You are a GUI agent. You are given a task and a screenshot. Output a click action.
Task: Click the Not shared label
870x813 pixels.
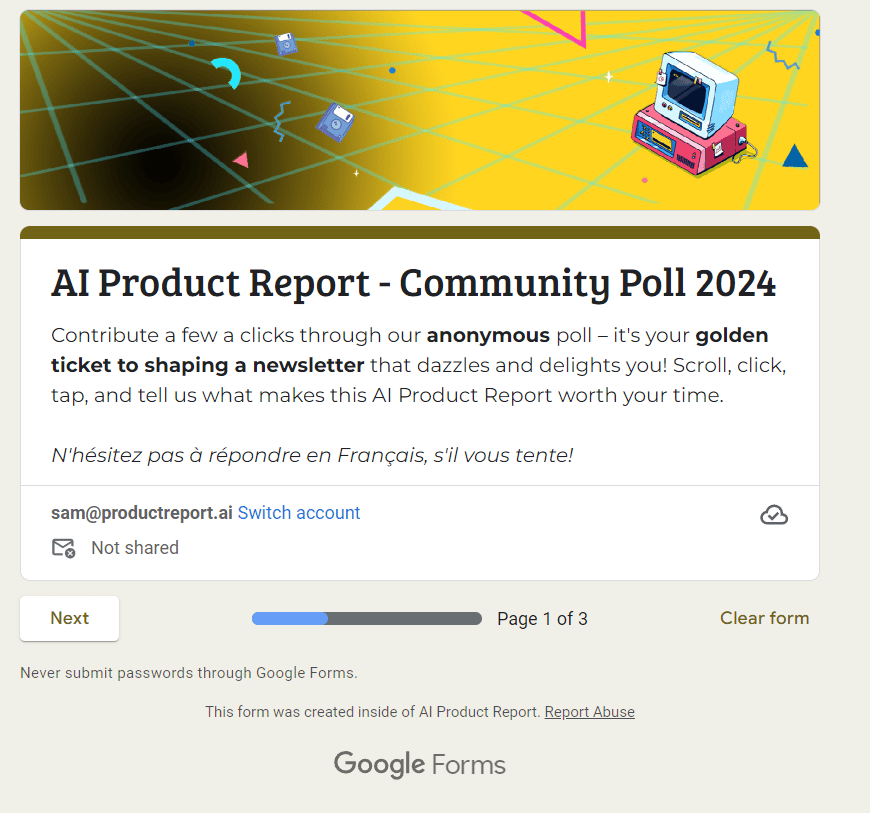pyautogui.click(x=135, y=548)
